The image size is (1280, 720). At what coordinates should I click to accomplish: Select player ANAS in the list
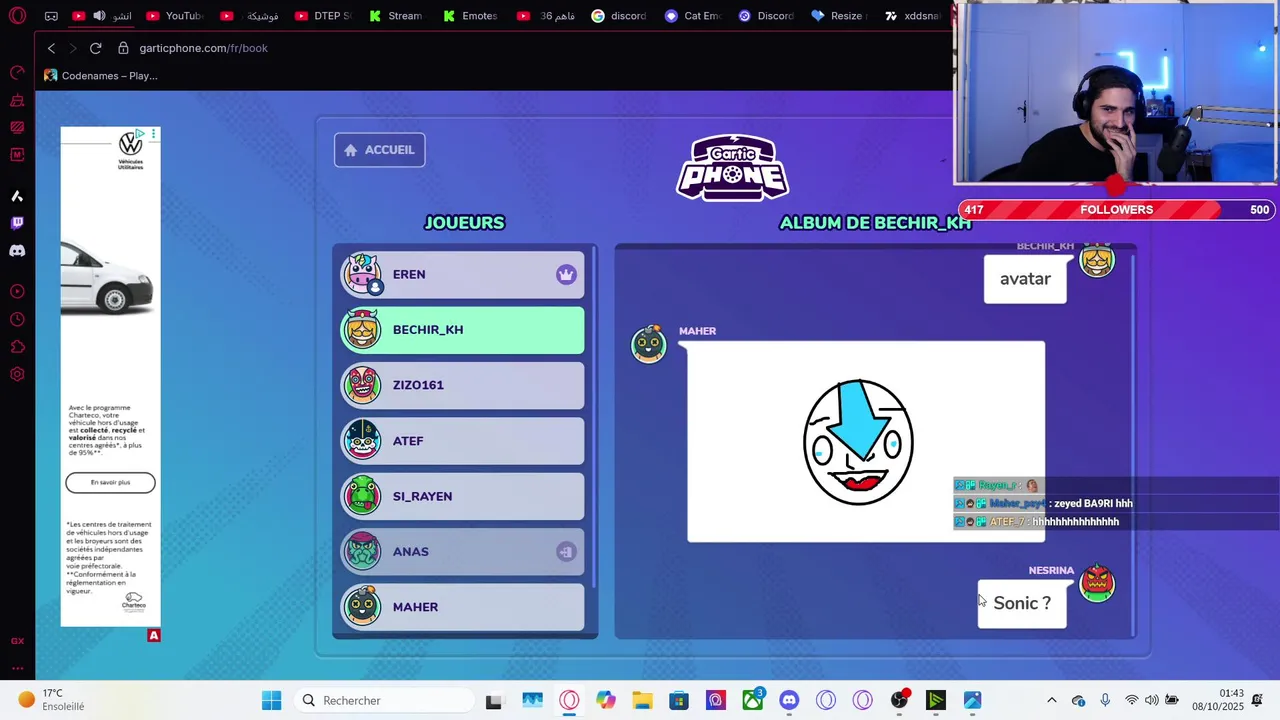462,551
